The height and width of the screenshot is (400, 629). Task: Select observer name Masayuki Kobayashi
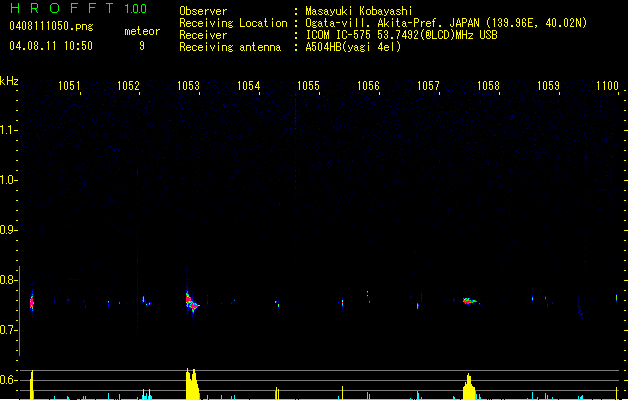click(359, 11)
